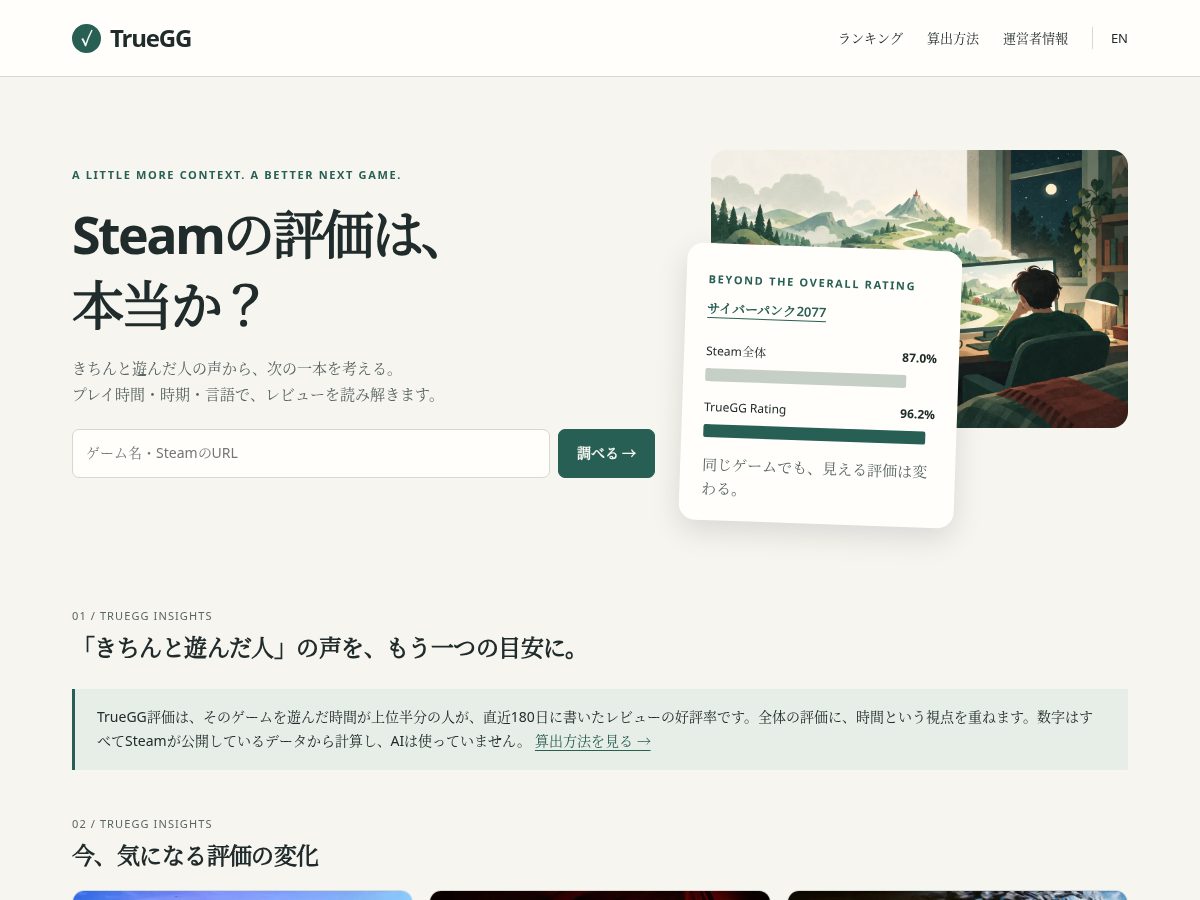This screenshot has height=900, width=1200.
Task: Open the ランキング menu item
Action: click(870, 38)
